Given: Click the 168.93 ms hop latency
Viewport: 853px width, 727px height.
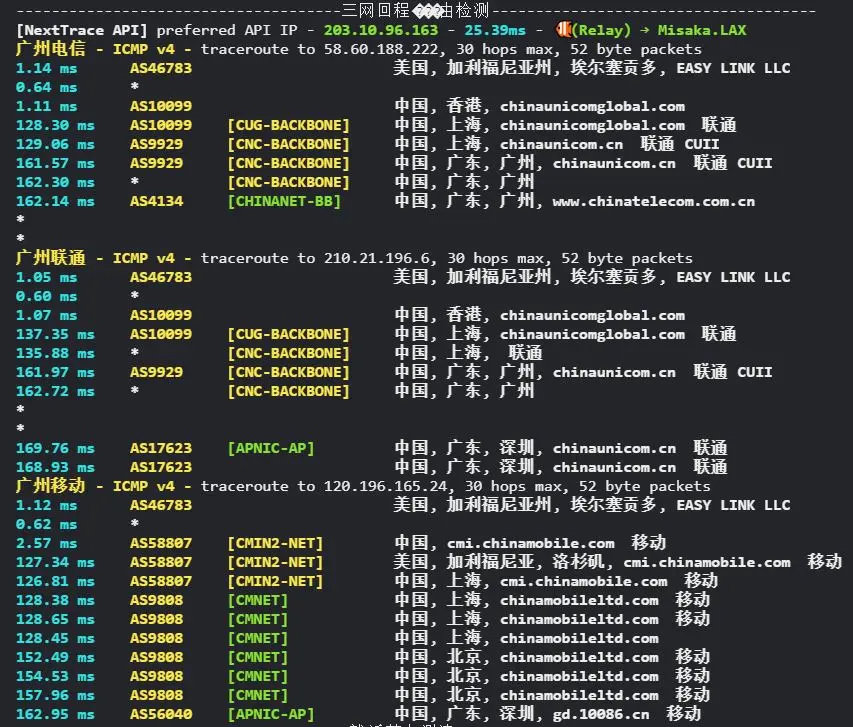Looking at the screenshot, I should click(55, 467).
